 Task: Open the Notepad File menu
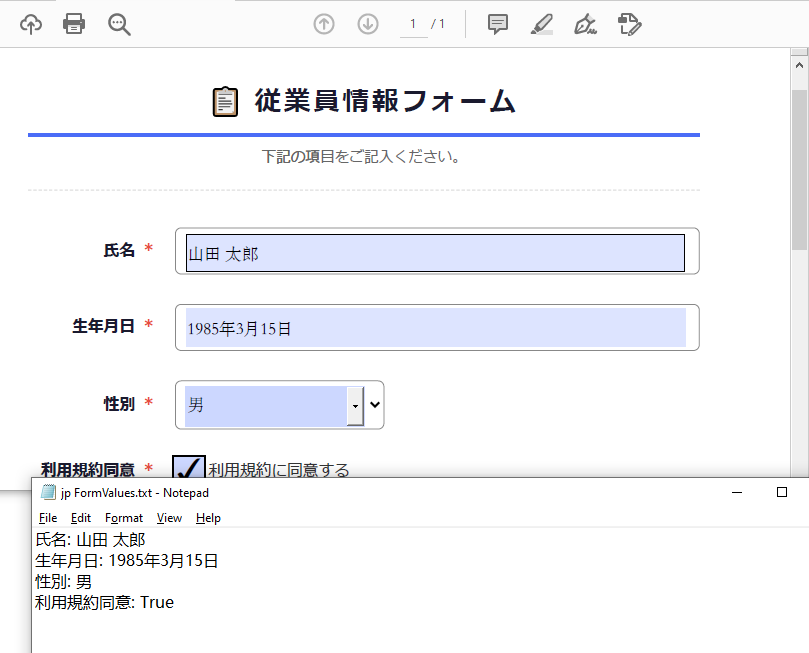(x=48, y=518)
